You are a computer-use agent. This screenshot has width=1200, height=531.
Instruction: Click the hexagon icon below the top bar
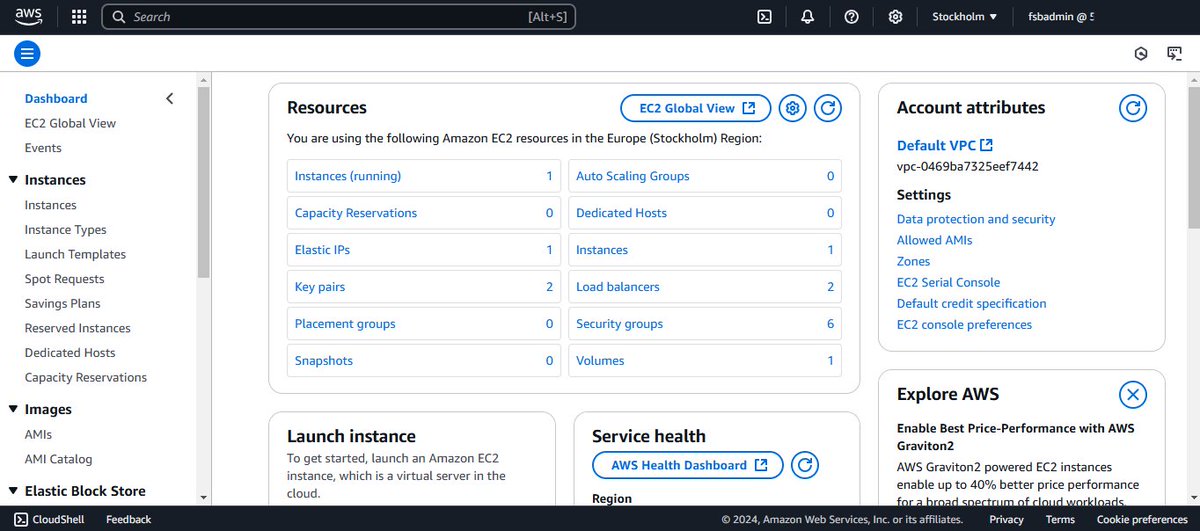1141,54
